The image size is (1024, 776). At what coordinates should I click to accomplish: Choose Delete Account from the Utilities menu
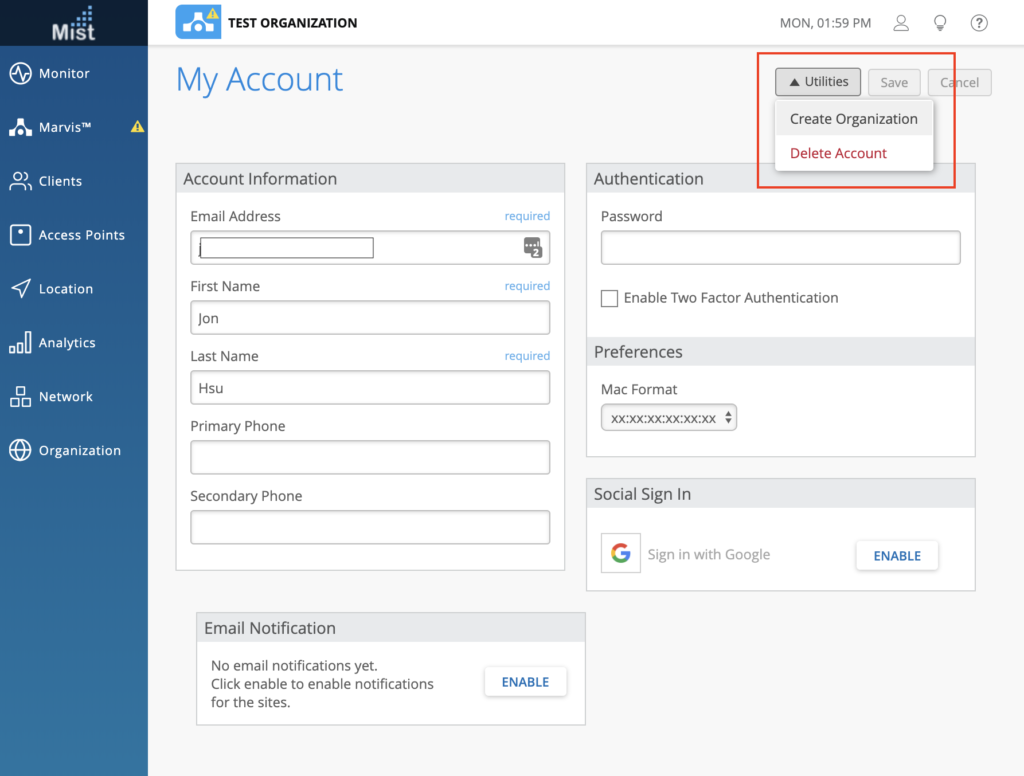coord(837,153)
